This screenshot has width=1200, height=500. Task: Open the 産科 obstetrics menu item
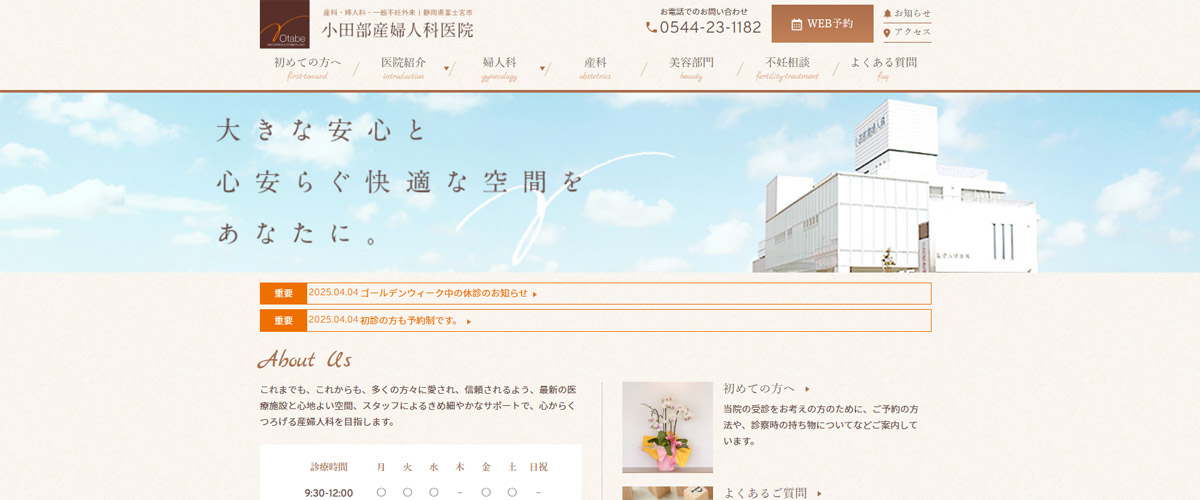[x=595, y=67]
